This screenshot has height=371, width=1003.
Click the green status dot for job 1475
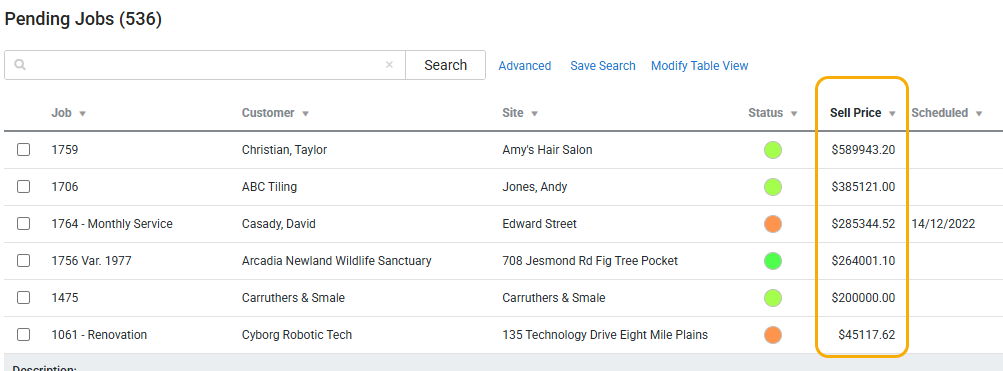click(x=773, y=298)
